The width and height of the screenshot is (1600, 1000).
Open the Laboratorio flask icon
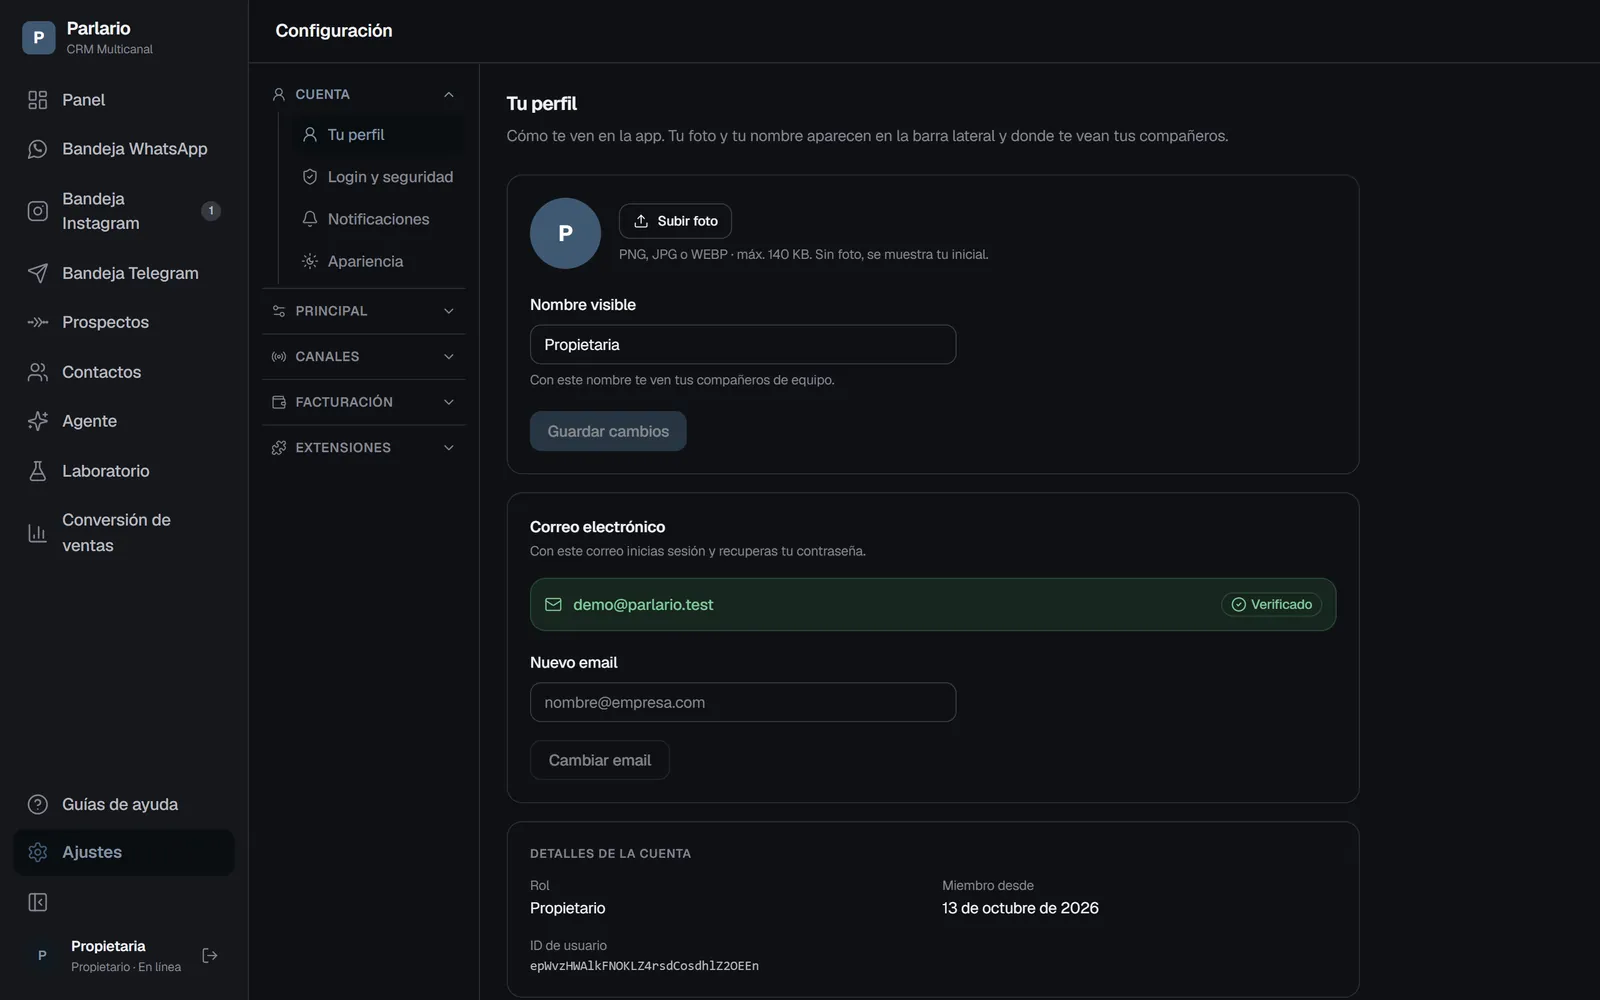(38, 471)
